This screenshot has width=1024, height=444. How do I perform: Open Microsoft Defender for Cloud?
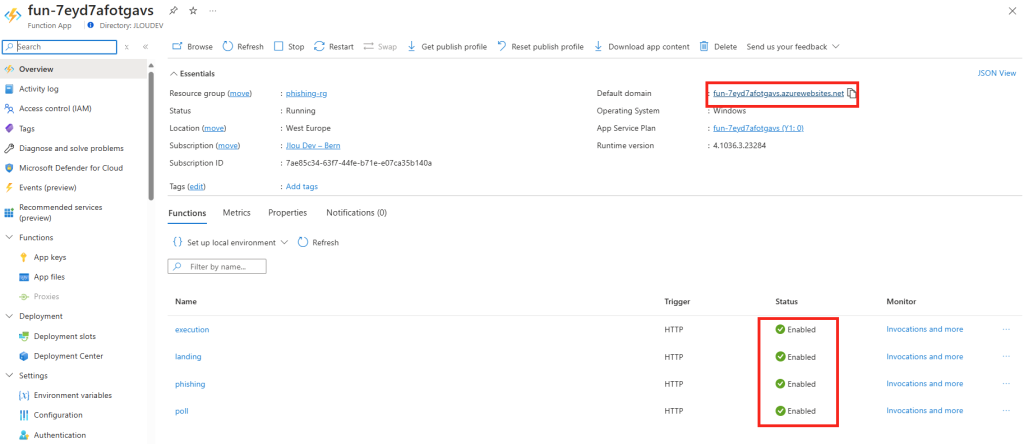[74, 168]
